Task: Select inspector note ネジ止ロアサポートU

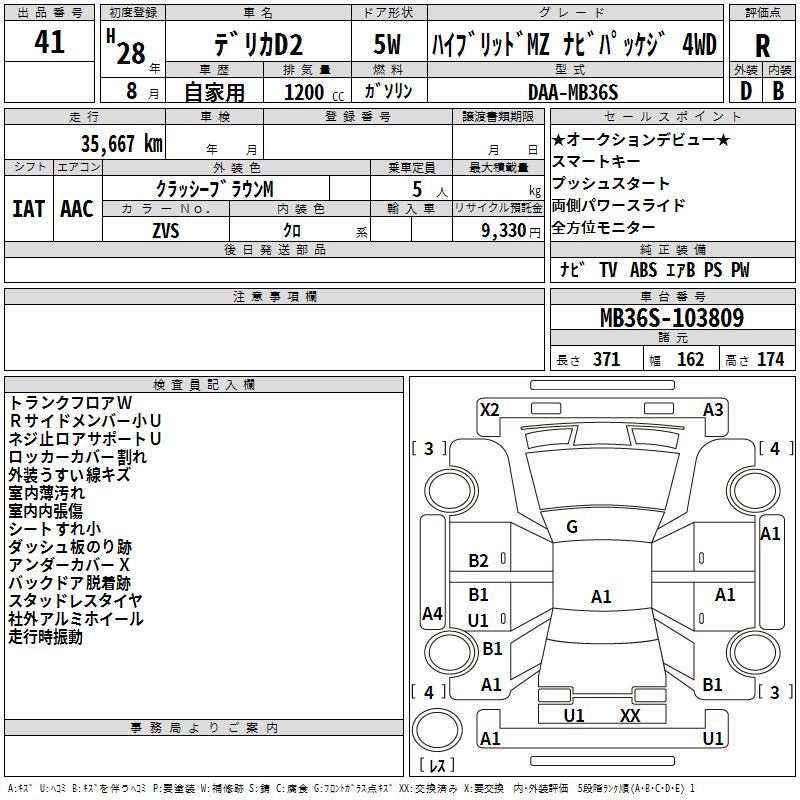Action: coord(85,439)
